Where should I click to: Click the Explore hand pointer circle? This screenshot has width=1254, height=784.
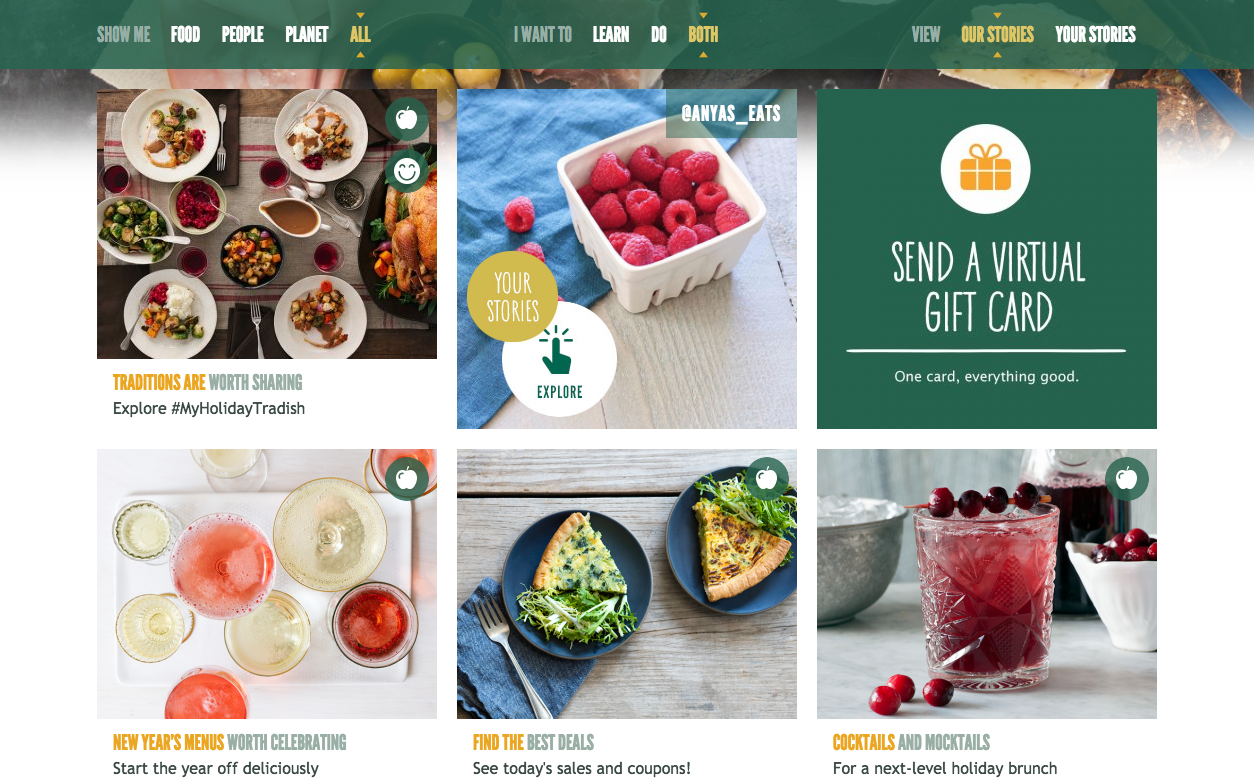coord(559,359)
